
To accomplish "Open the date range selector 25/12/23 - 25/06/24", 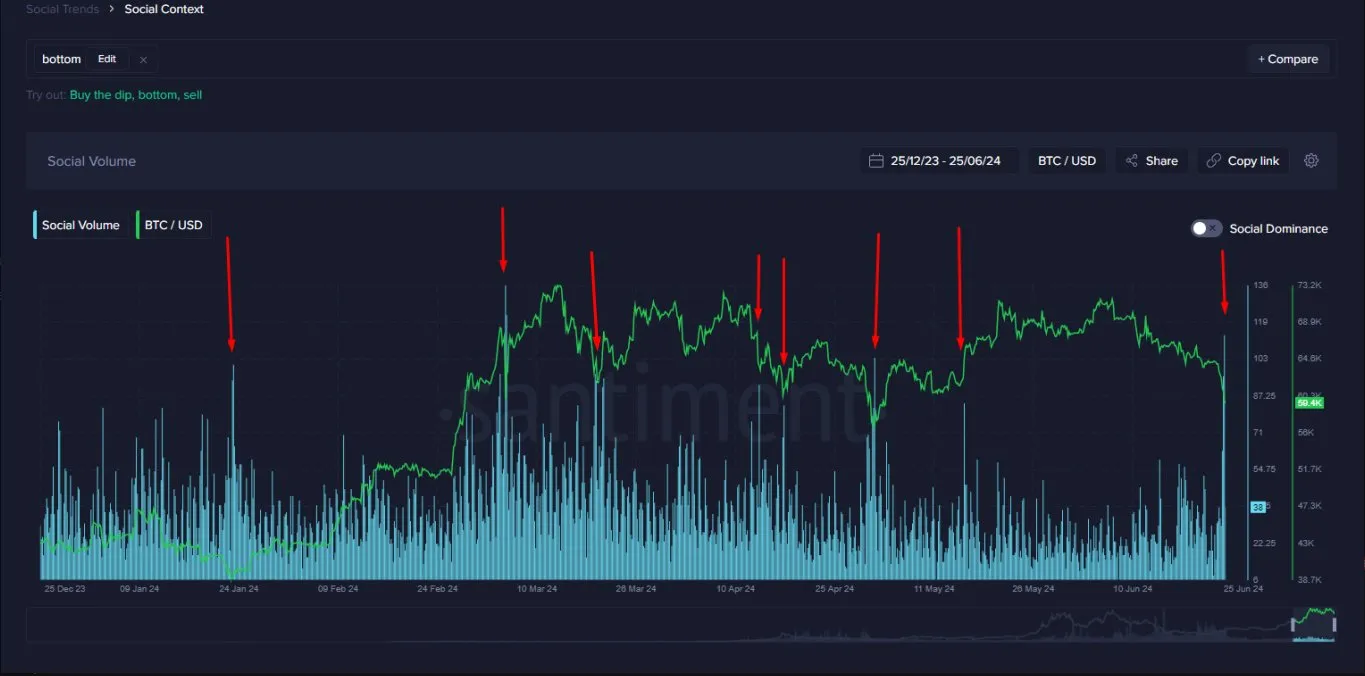I will (x=938, y=160).
